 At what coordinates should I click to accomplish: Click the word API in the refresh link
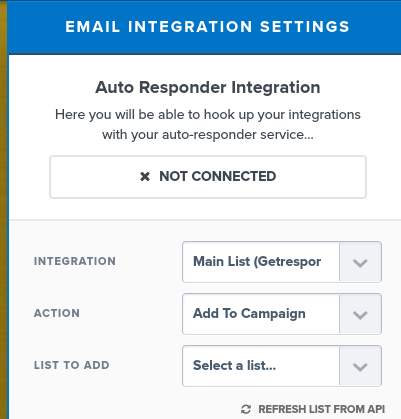[376, 409]
